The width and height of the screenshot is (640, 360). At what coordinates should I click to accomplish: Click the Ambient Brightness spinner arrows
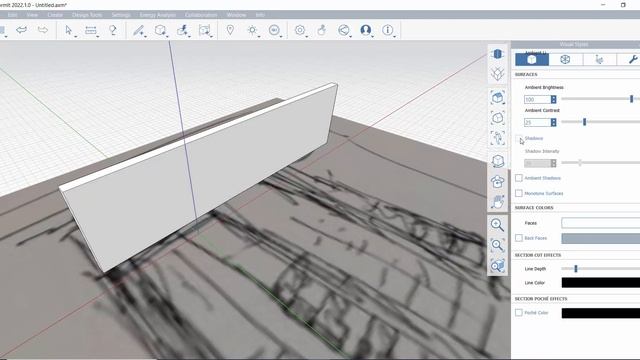pyautogui.click(x=553, y=99)
